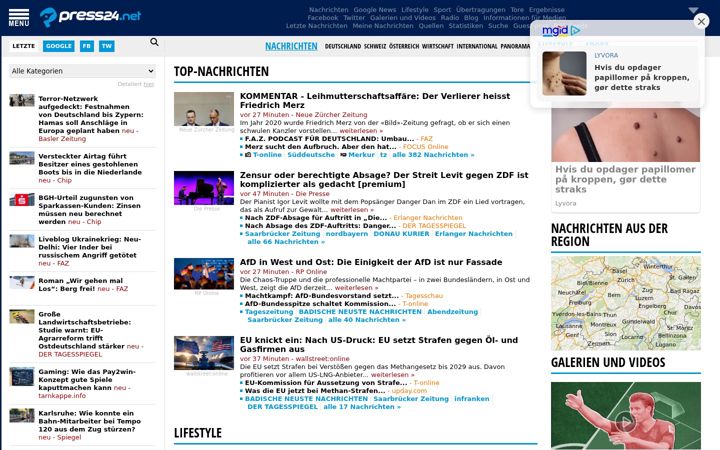Select the GOOGLE tab
The width and height of the screenshot is (720, 450).
click(x=59, y=46)
